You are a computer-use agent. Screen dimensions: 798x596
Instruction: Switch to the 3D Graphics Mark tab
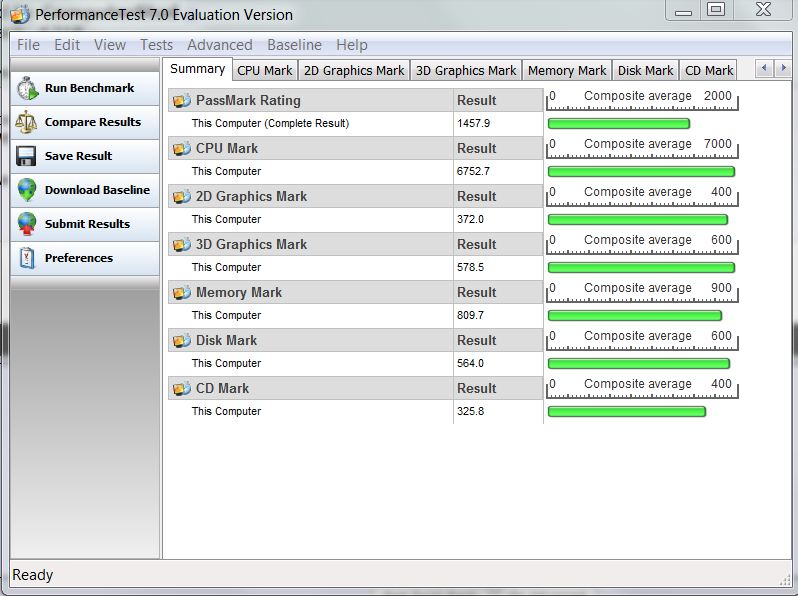pyautogui.click(x=466, y=70)
